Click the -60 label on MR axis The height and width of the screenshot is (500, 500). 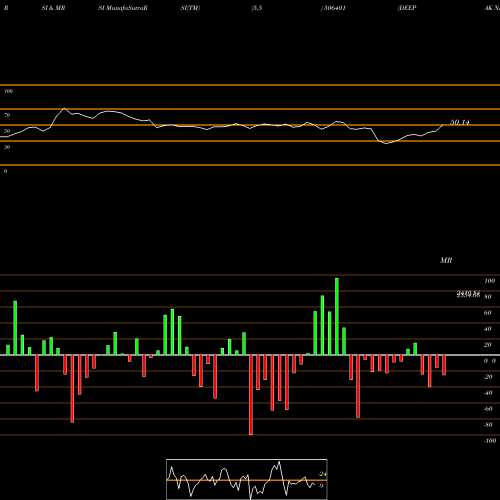488,409
